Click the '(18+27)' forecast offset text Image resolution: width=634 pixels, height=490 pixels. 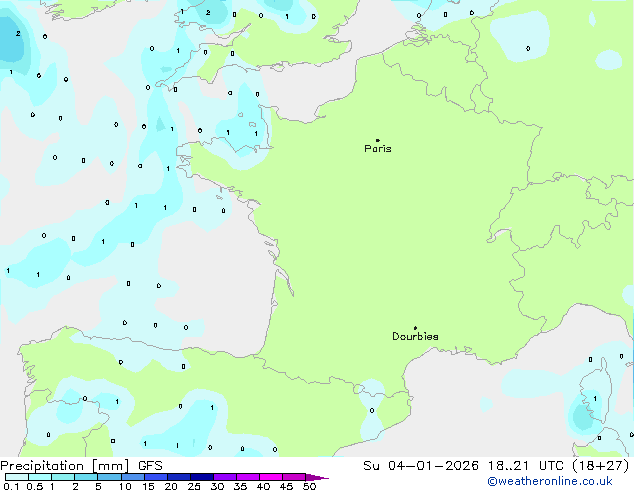click(x=601, y=466)
